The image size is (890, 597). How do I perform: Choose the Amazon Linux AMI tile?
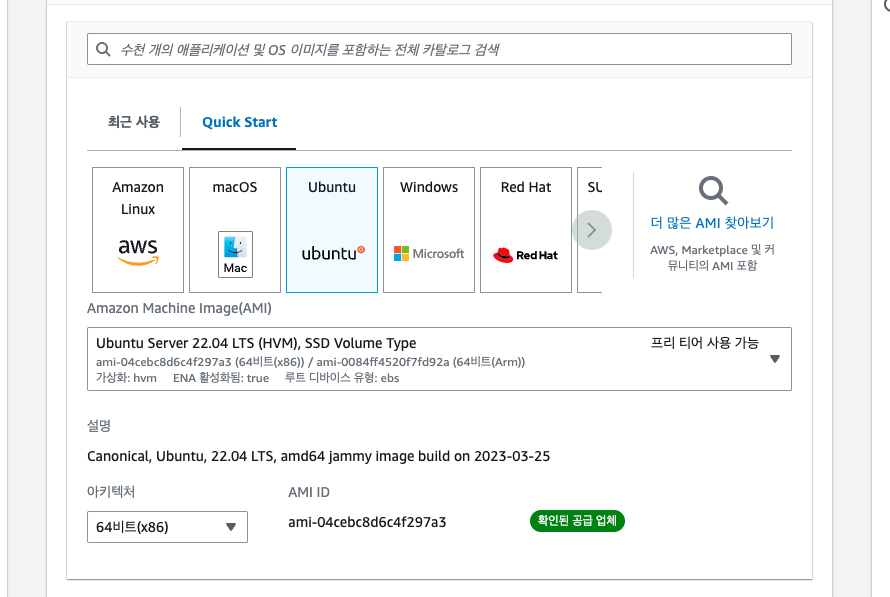tap(138, 230)
